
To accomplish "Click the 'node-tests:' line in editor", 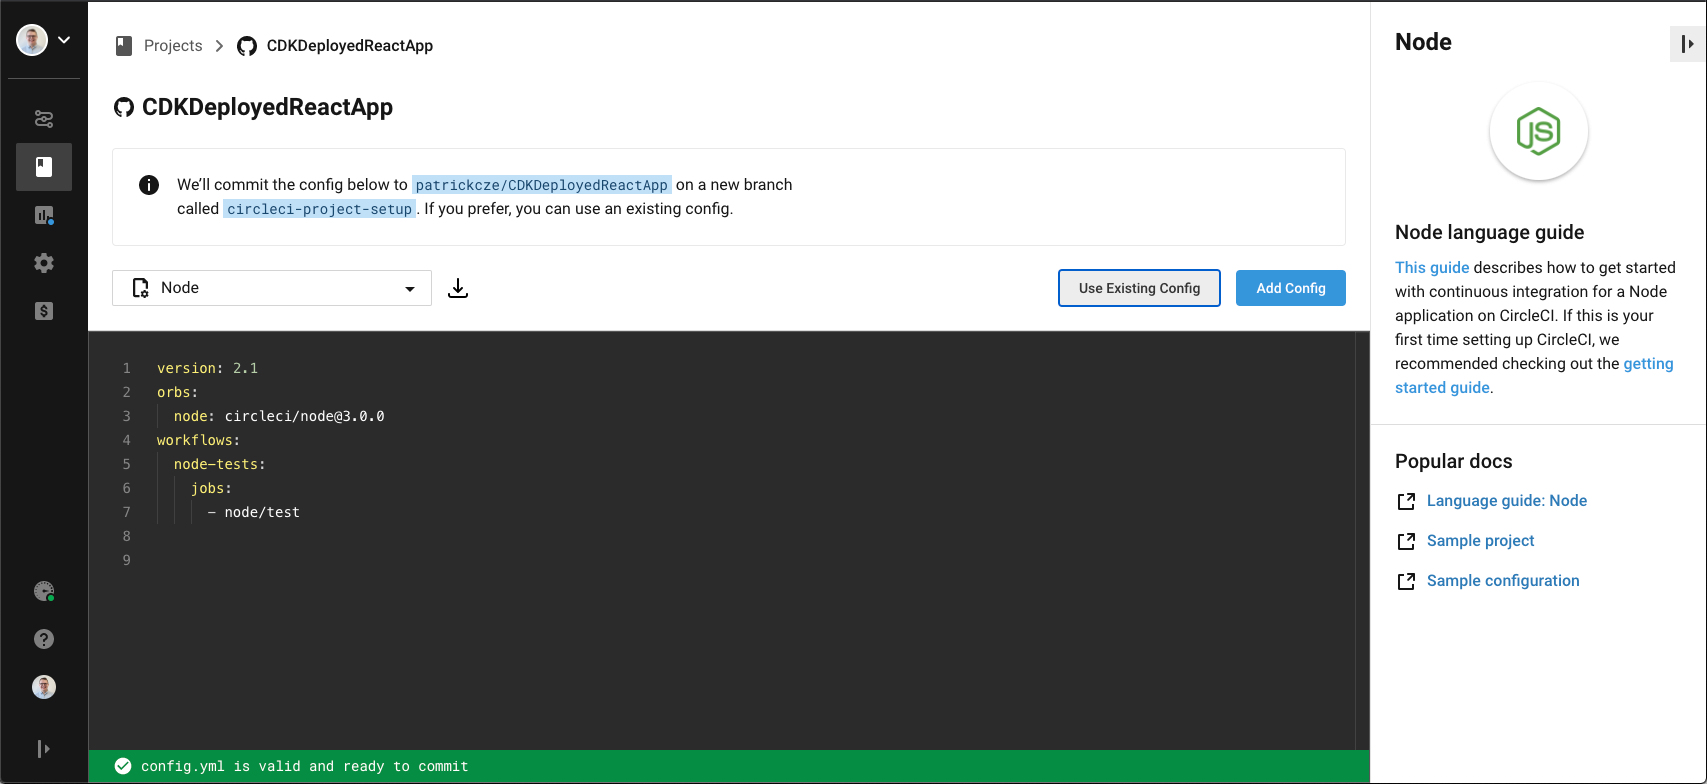I will point(220,464).
